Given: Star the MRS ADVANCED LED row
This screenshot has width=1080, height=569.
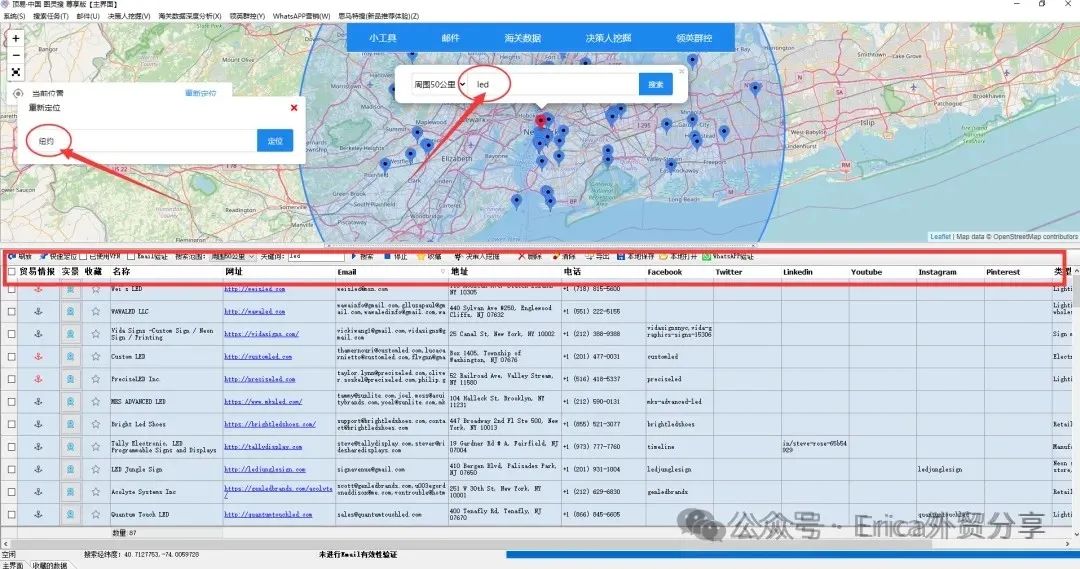Looking at the screenshot, I should tap(95, 402).
